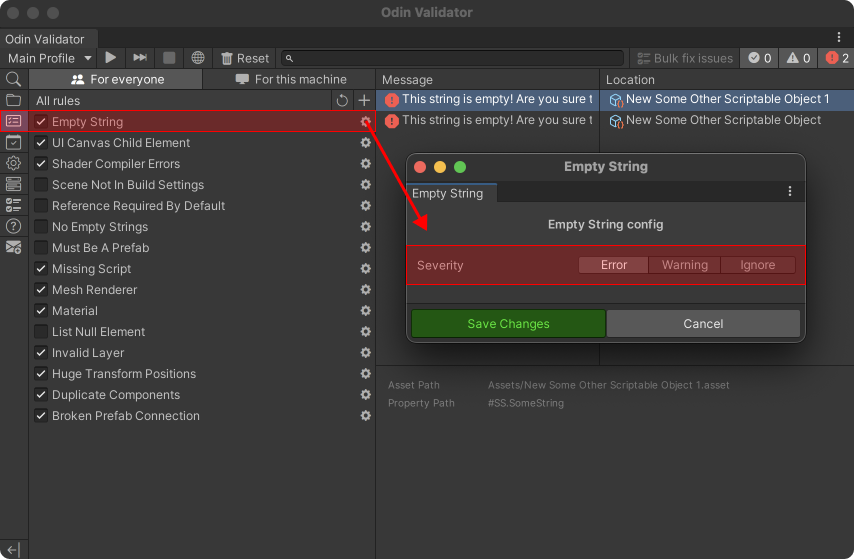Open Scene Not In Build Settings gear

pos(365,185)
